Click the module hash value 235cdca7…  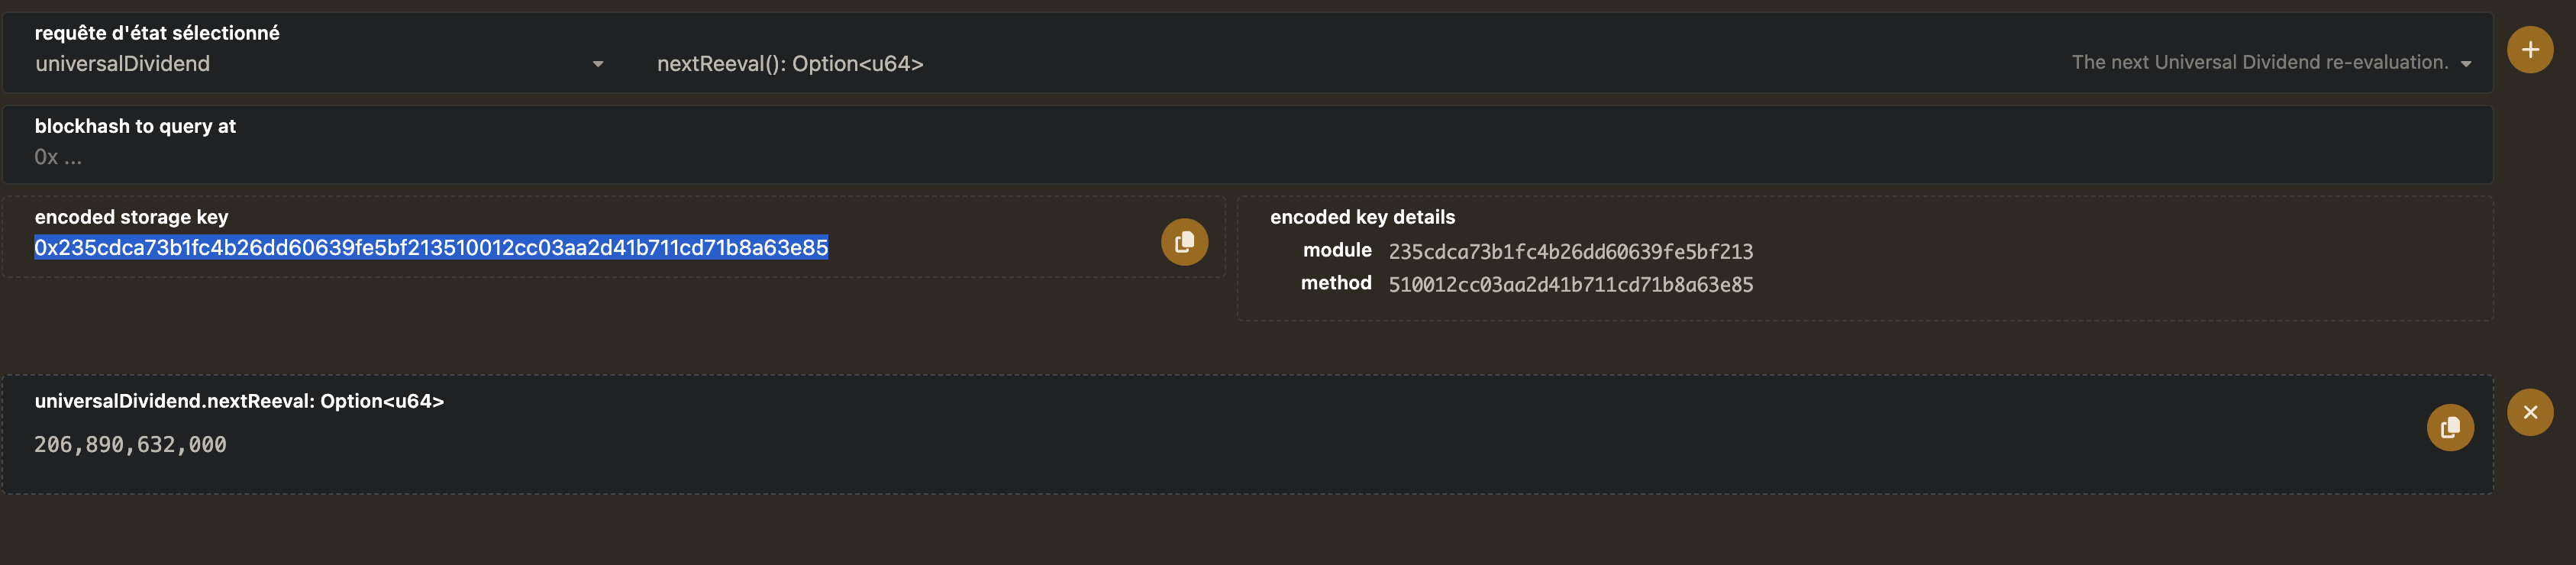click(1570, 252)
